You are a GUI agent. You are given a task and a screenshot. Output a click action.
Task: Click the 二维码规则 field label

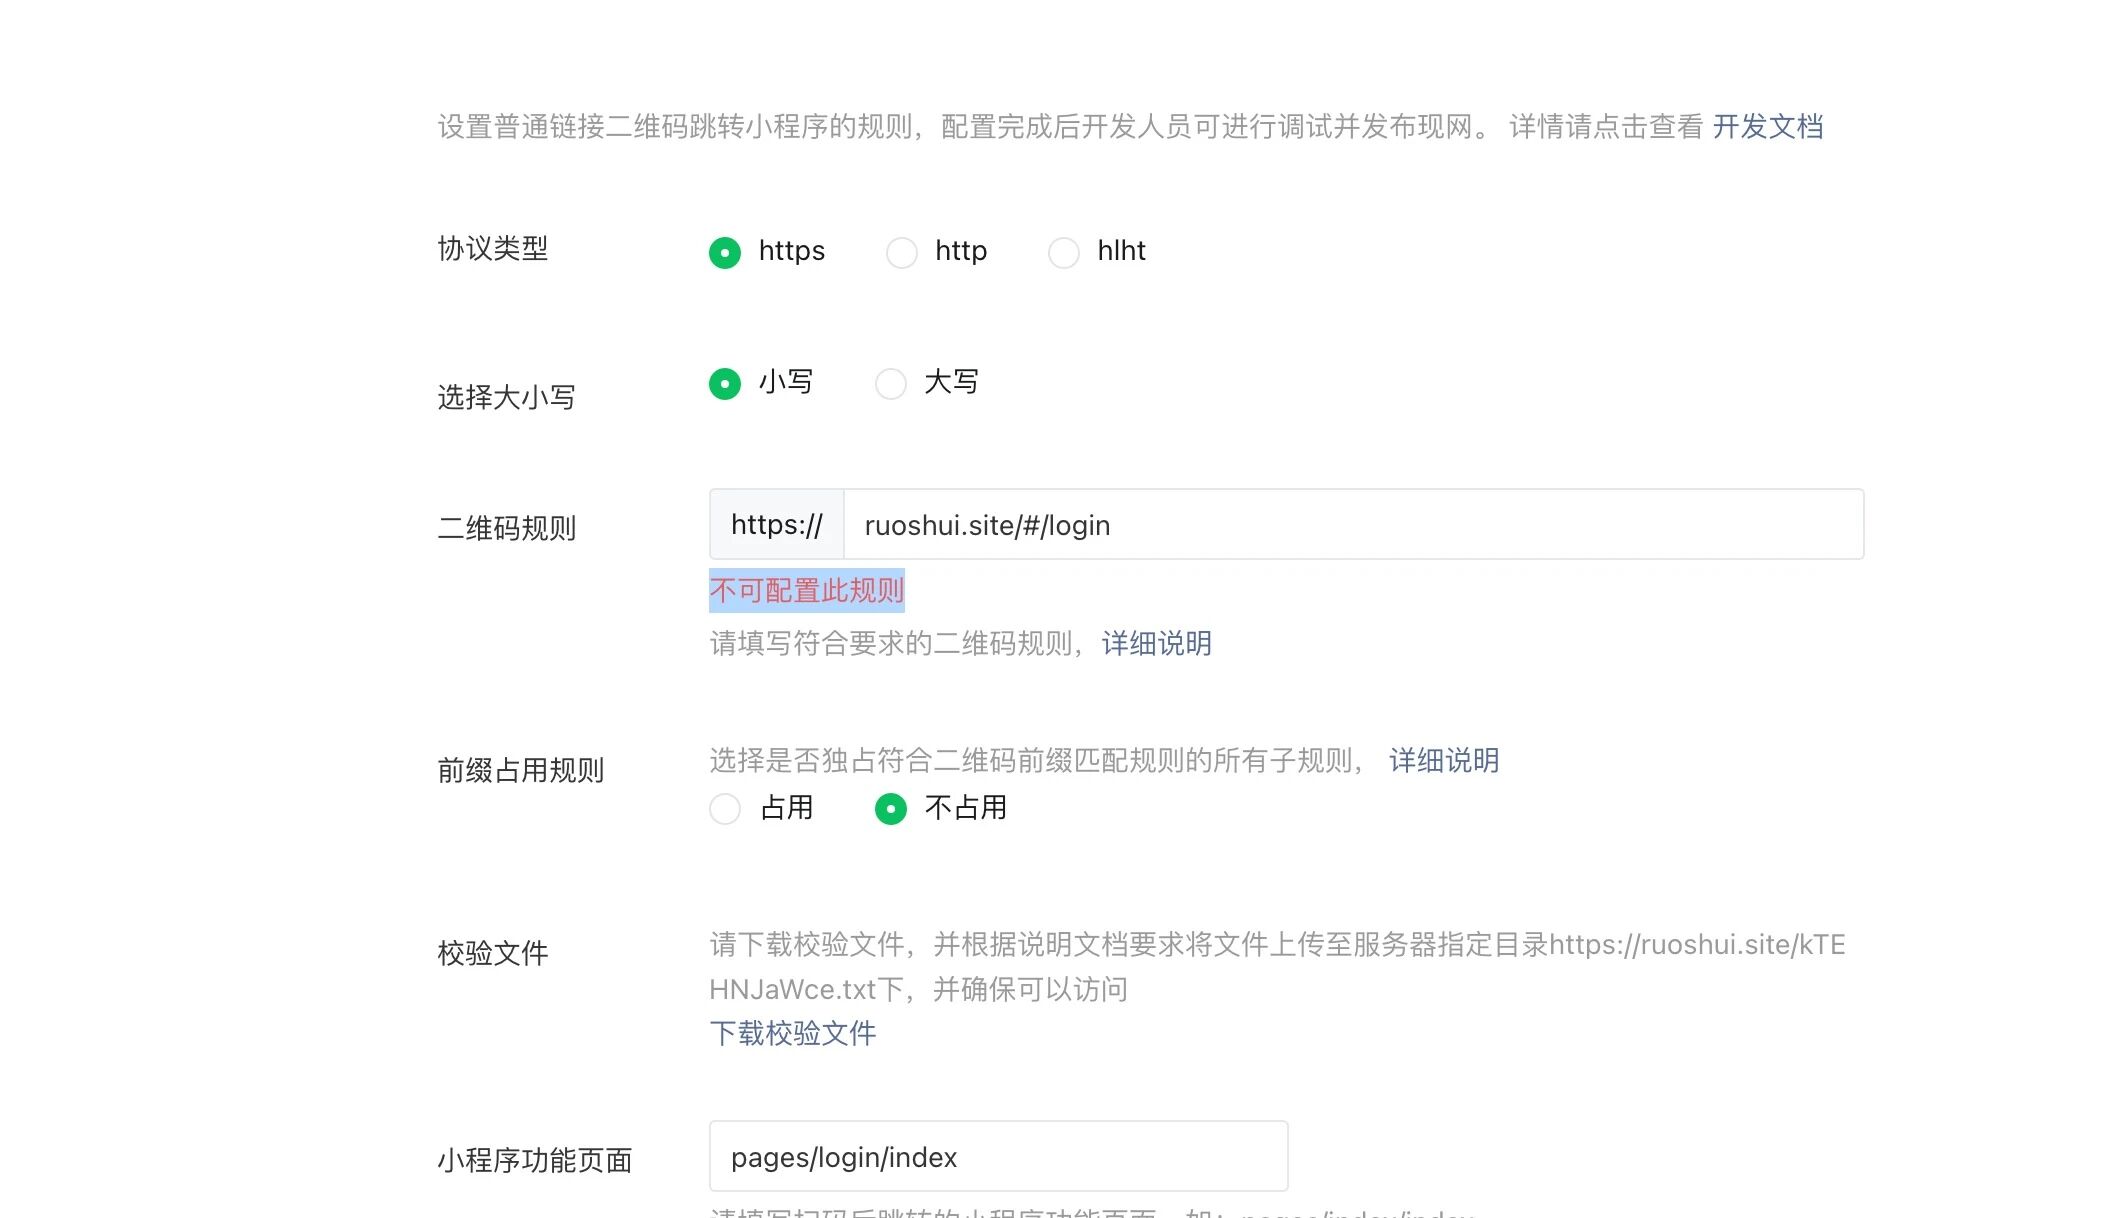point(506,528)
